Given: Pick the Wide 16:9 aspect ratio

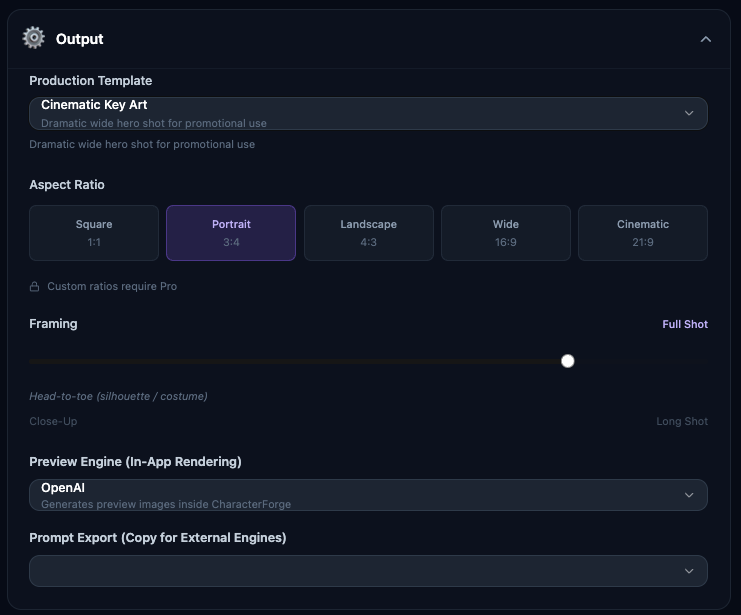Looking at the screenshot, I should [x=506, y=233].
